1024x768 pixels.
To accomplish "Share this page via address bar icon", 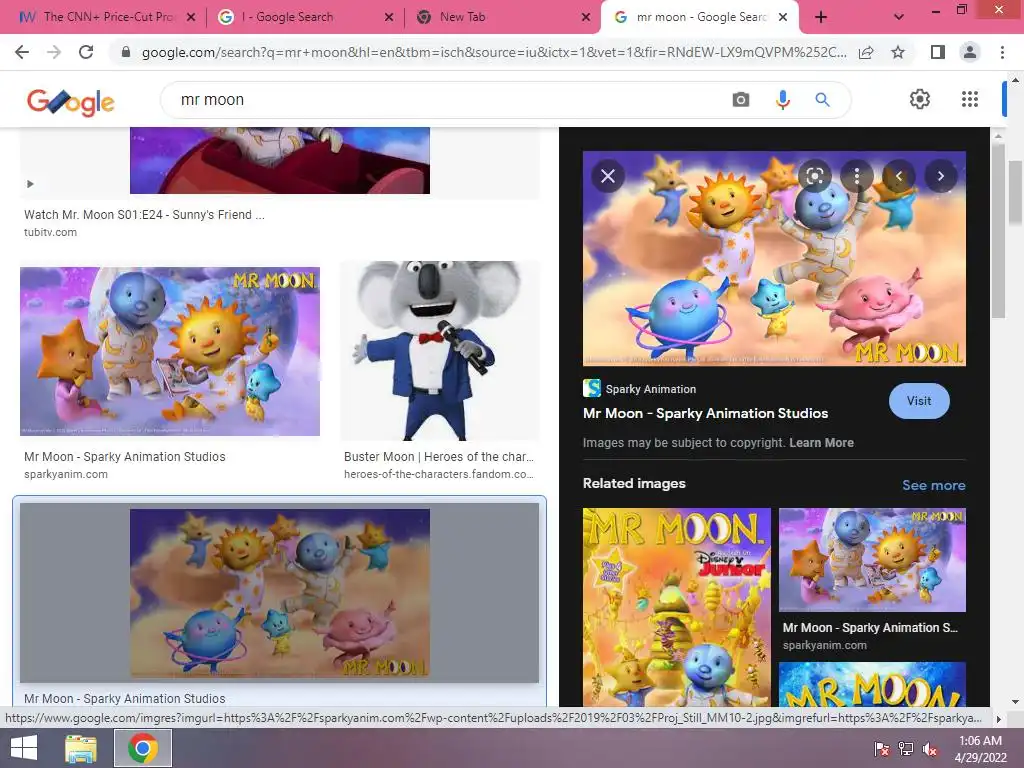I will click(866, 52).
